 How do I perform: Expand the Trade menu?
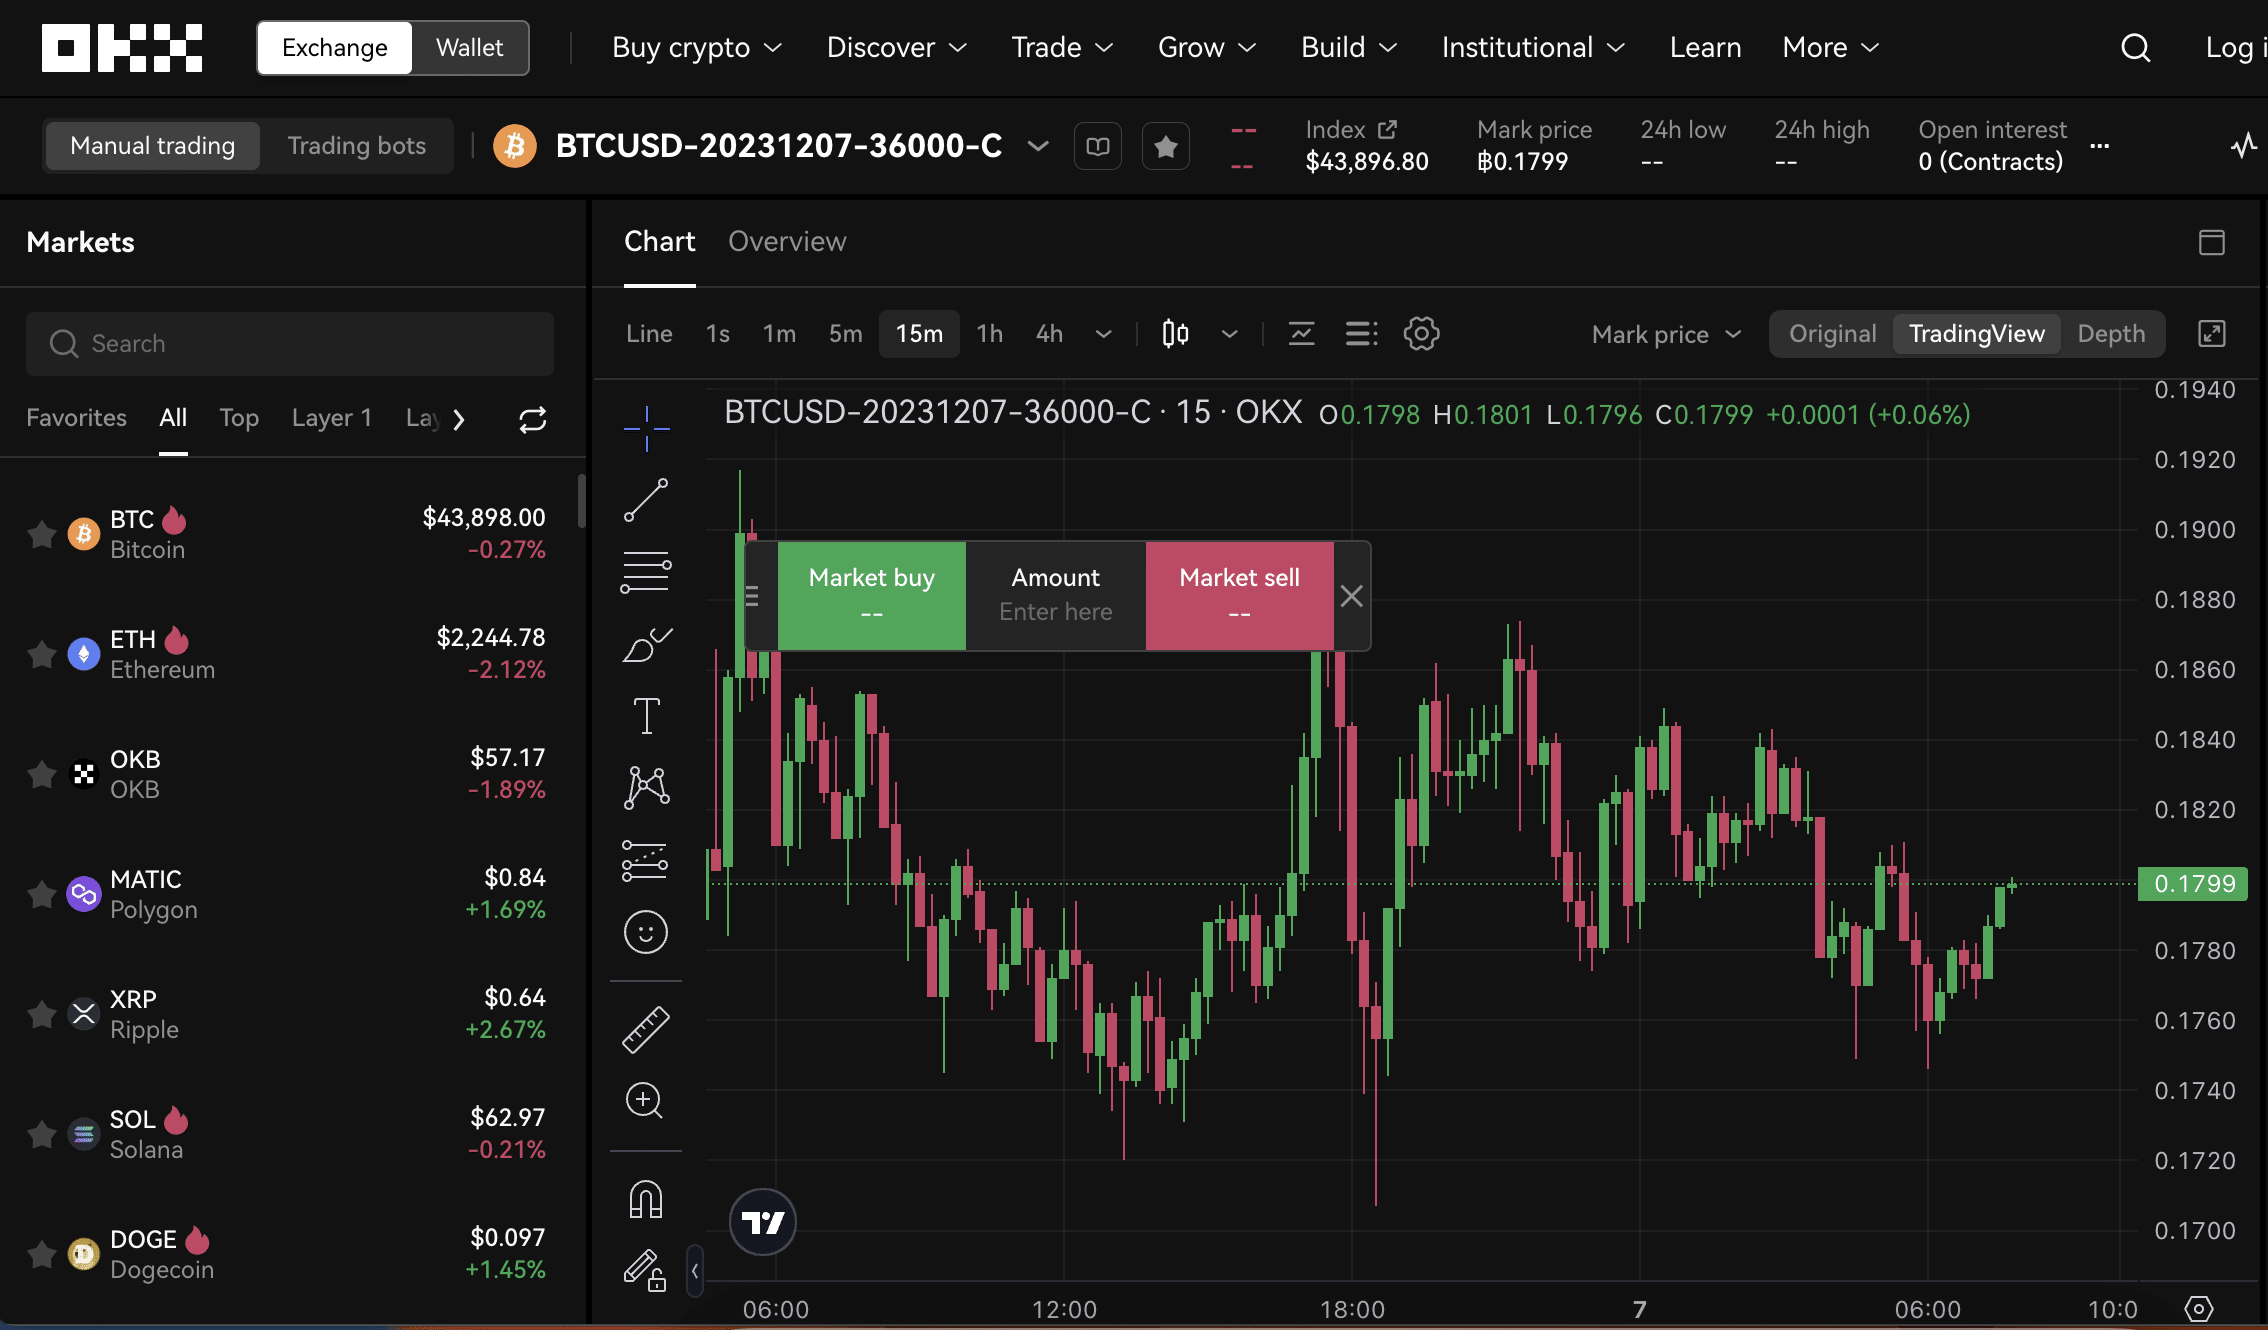coord(1062,48)
